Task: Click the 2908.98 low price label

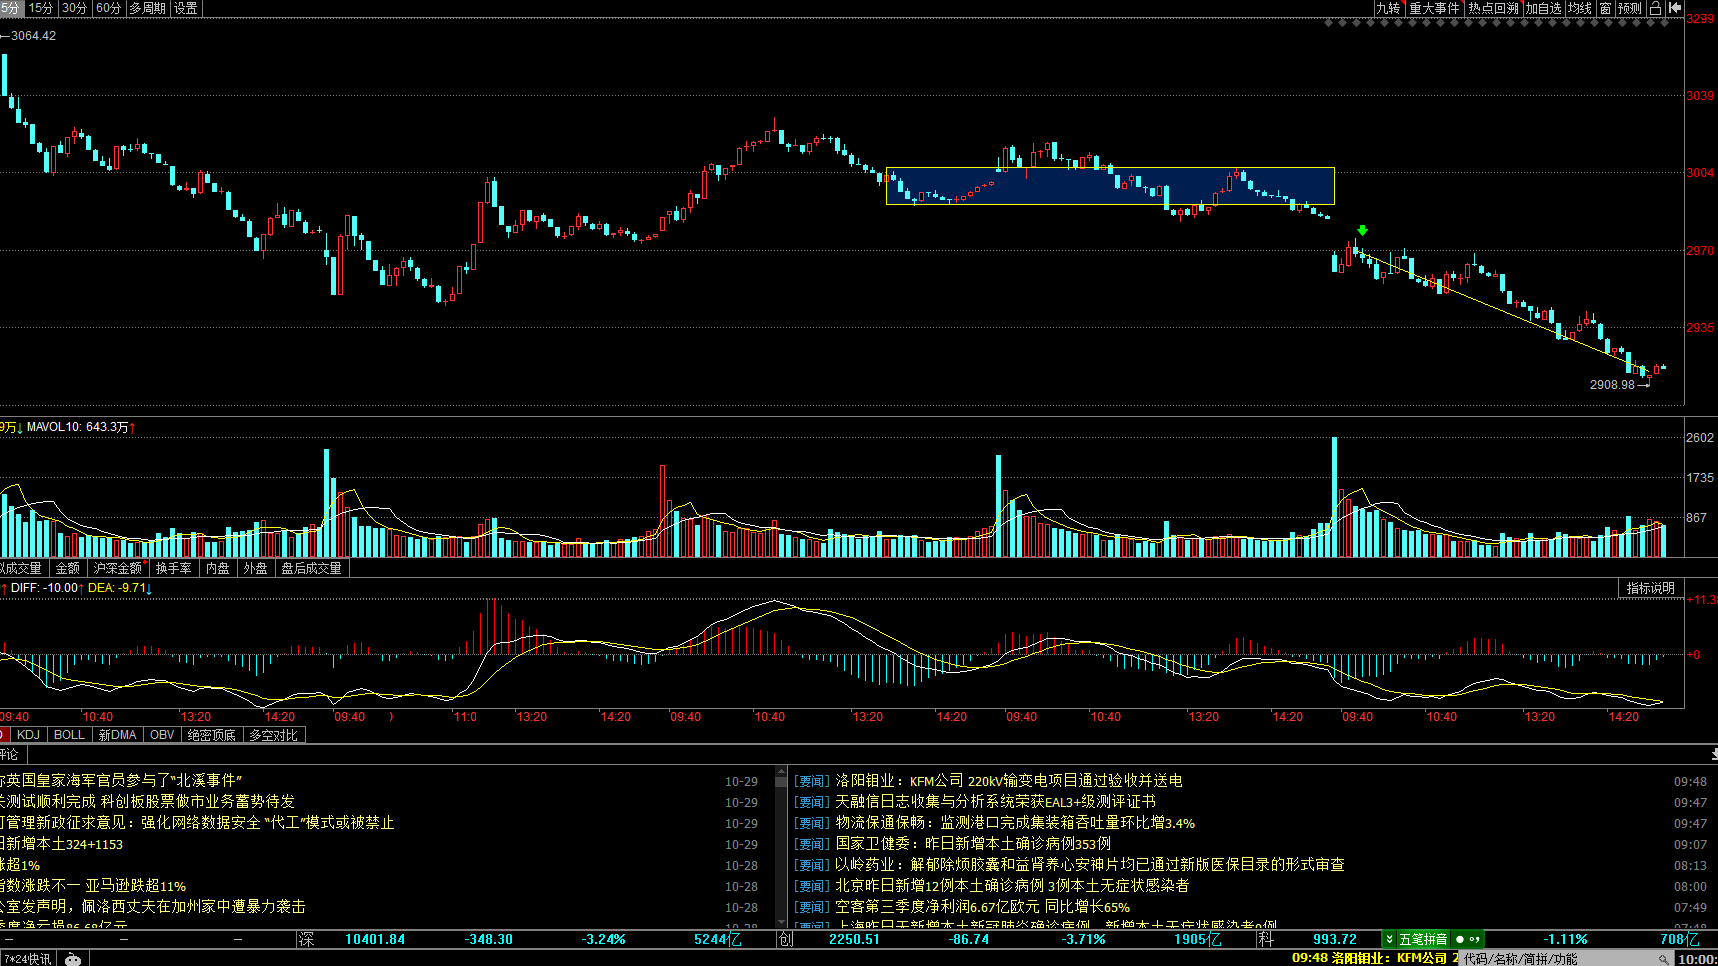Action: coord(1612,384)
